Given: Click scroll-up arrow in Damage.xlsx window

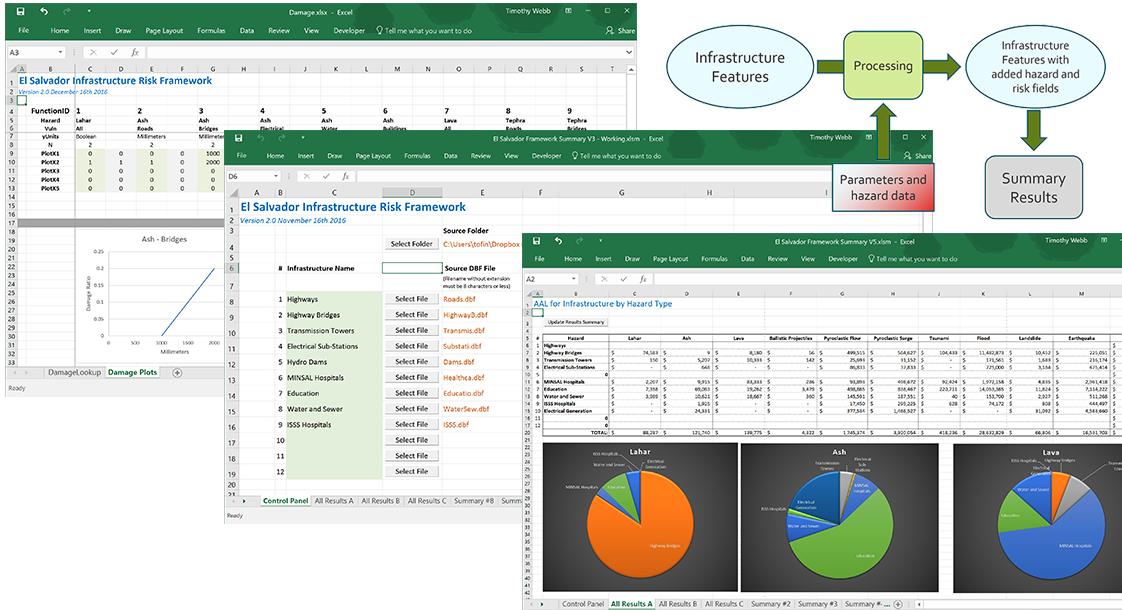Looking at the screenshot, I should coord(631,69).
